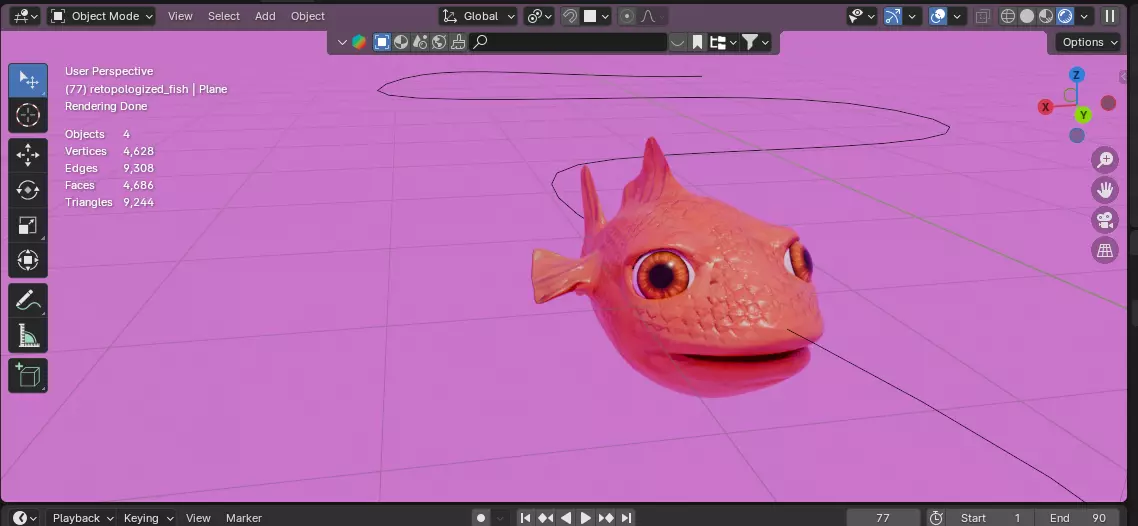Toggle viewport overlays on or off
Image resolution: width=1138 pixels, height=526 pixels.
pyautogui.click(x=938, y=16)
